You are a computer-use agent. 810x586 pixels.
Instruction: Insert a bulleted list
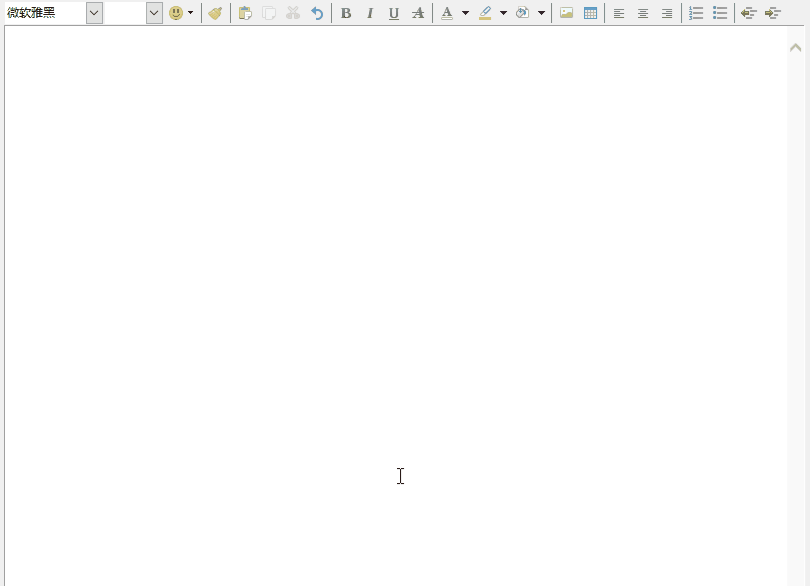[x=720, y=13]
